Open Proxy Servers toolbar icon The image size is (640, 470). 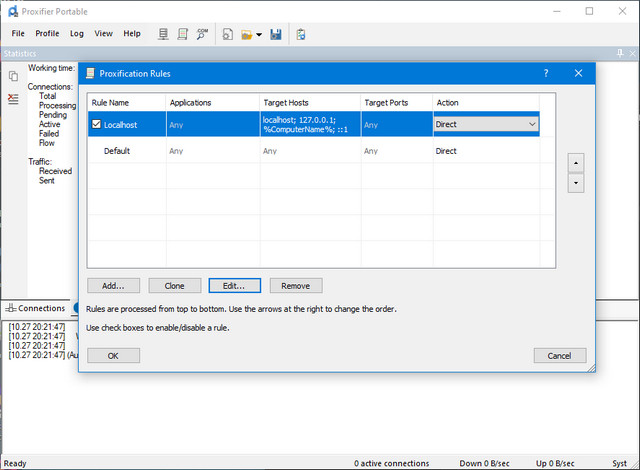[x=163, y=34]
